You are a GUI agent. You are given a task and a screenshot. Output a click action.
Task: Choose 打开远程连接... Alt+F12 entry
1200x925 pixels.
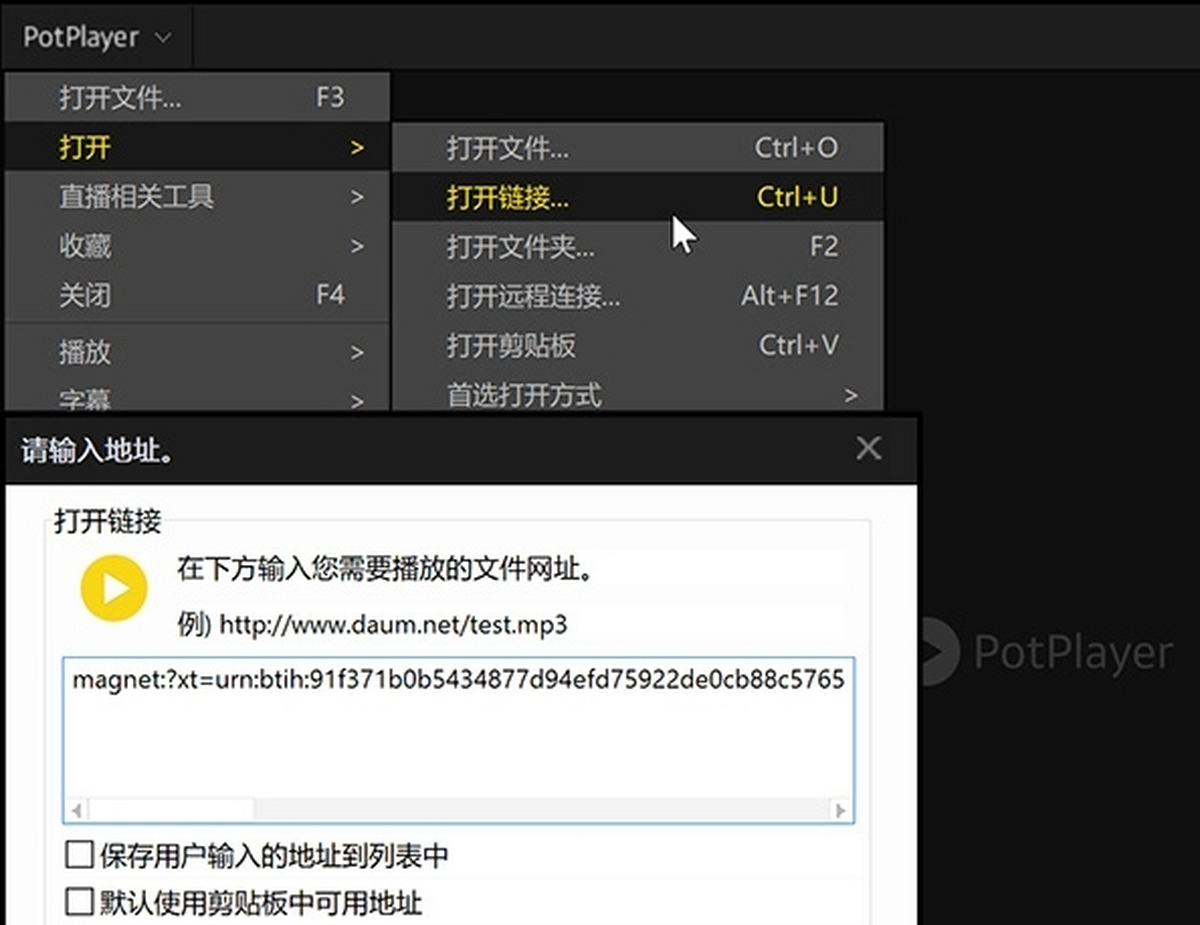pyautogui.click(x=638, y=296)
